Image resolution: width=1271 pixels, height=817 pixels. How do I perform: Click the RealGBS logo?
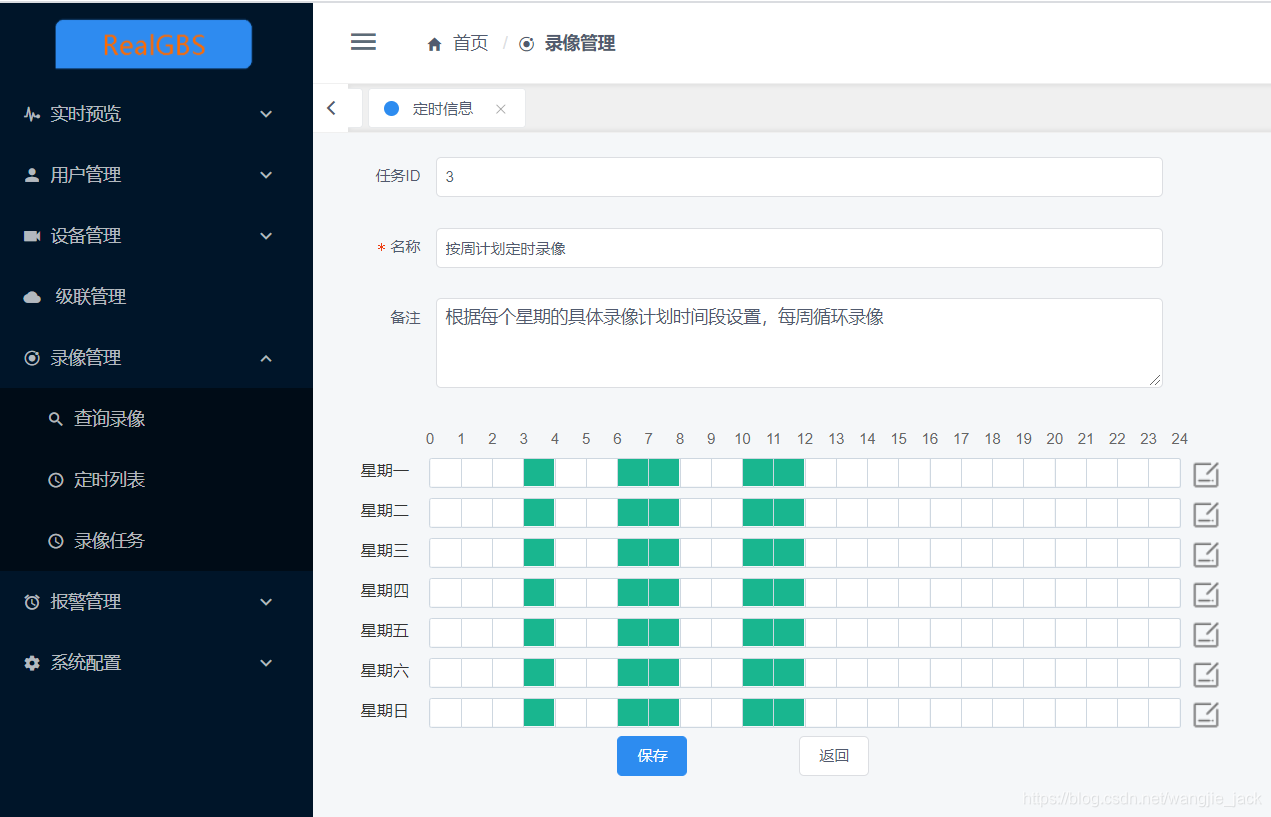pos(153,44)
